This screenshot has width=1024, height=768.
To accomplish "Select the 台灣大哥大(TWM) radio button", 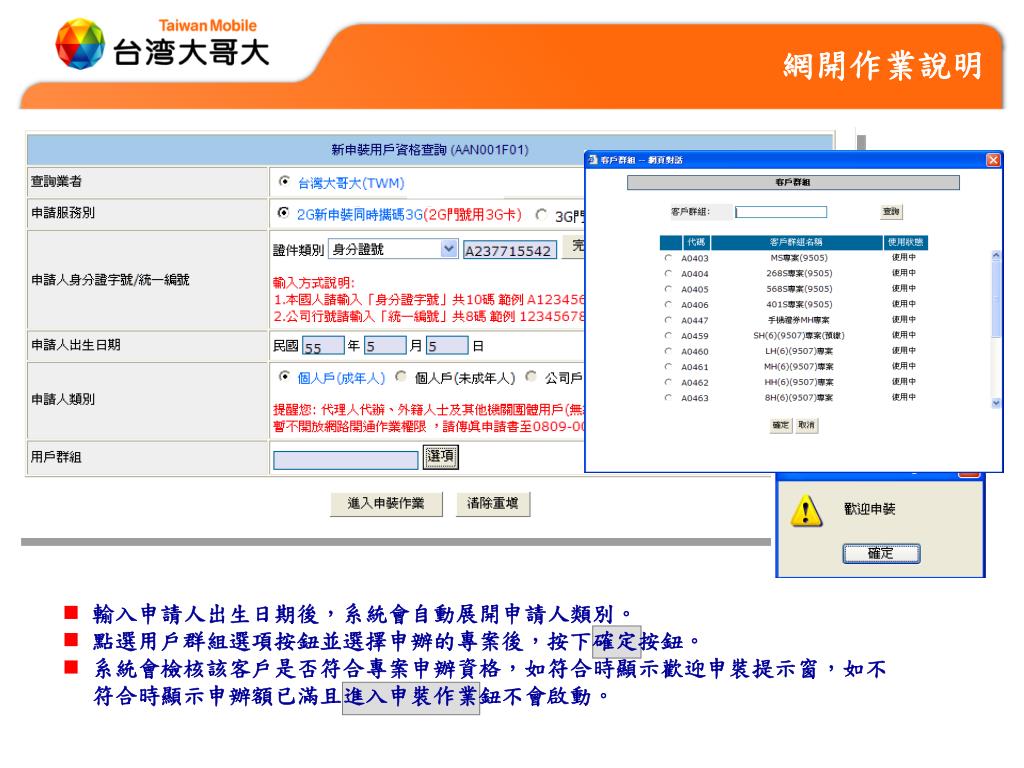I will click(x=284, y=182).
